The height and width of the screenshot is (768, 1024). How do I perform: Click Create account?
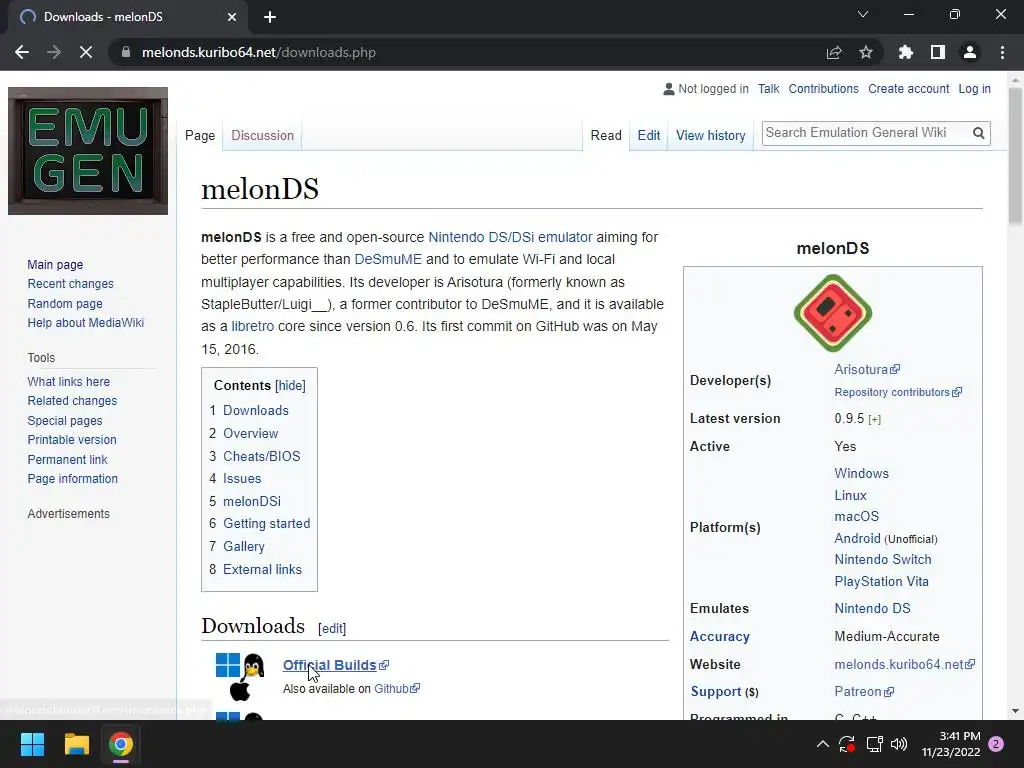point(908,89)
